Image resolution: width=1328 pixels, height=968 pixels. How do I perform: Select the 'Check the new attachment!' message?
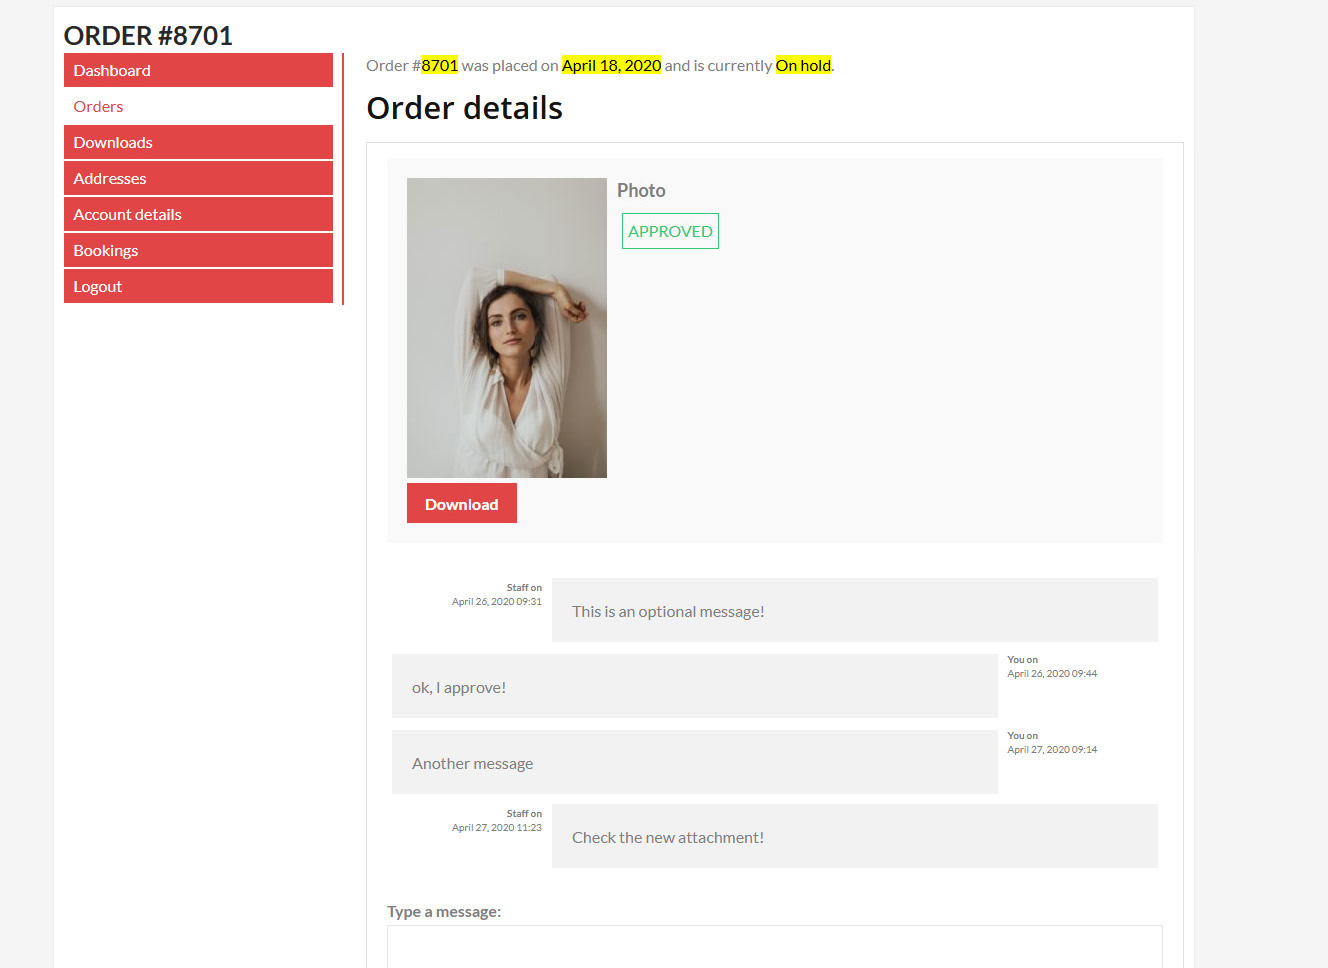pos(854,837)
